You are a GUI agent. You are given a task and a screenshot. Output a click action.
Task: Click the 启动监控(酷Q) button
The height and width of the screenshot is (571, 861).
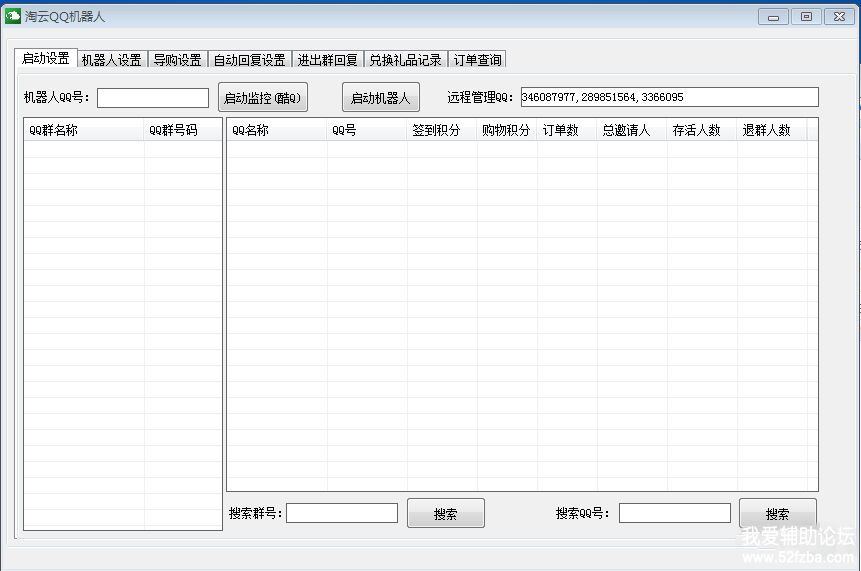point(262,98)
